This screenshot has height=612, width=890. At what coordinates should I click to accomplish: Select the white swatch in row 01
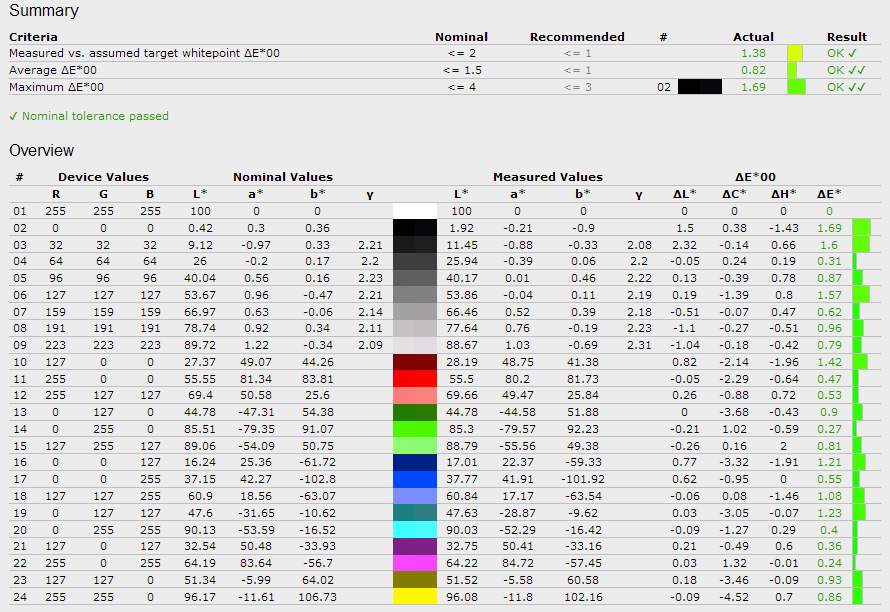(415, 211)
